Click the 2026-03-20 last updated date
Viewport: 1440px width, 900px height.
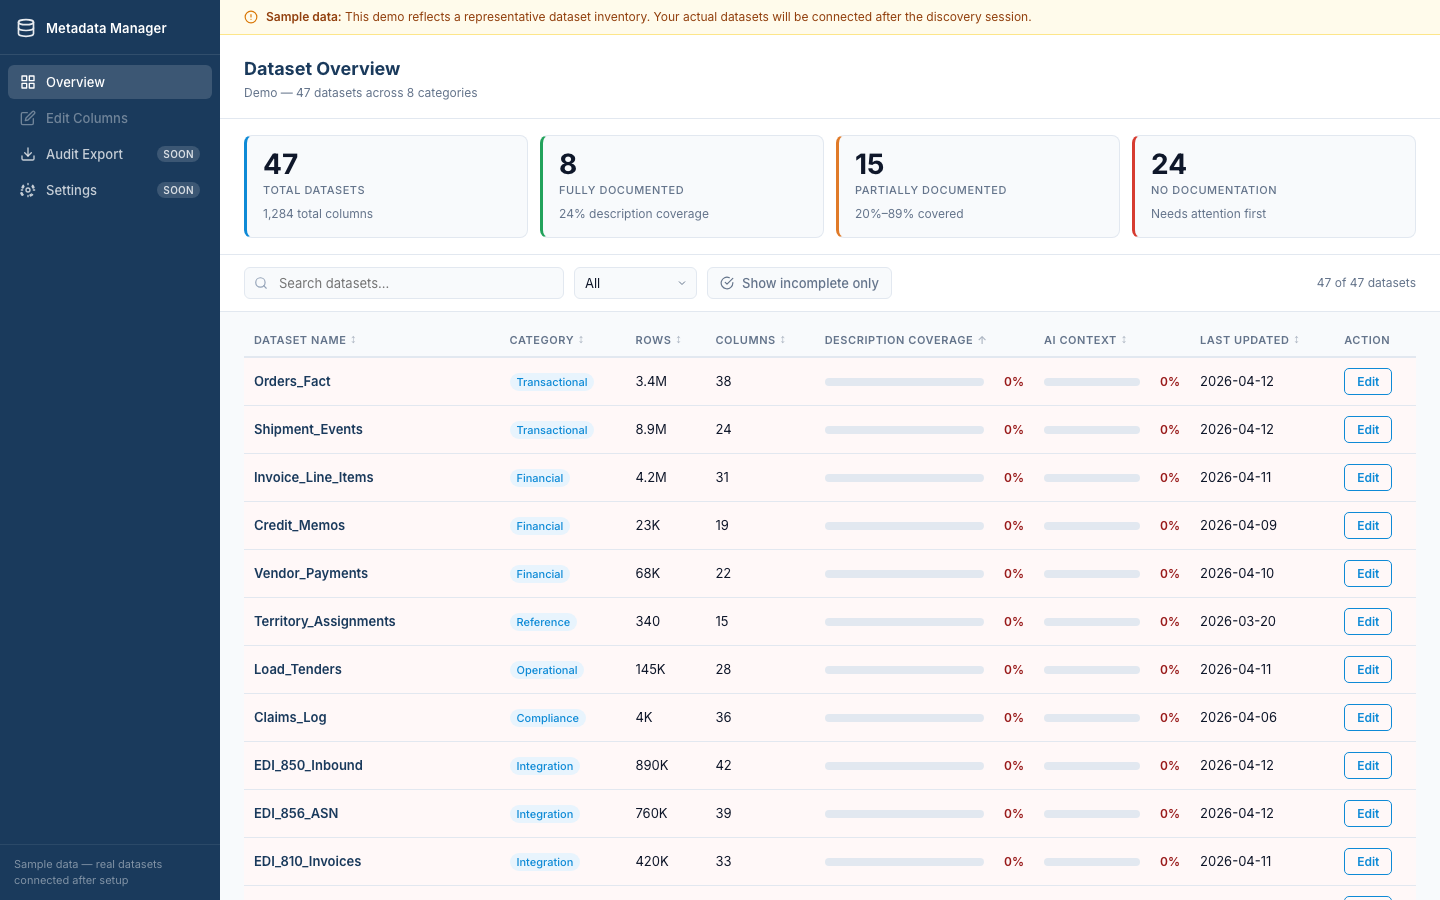click(1238, 621)
